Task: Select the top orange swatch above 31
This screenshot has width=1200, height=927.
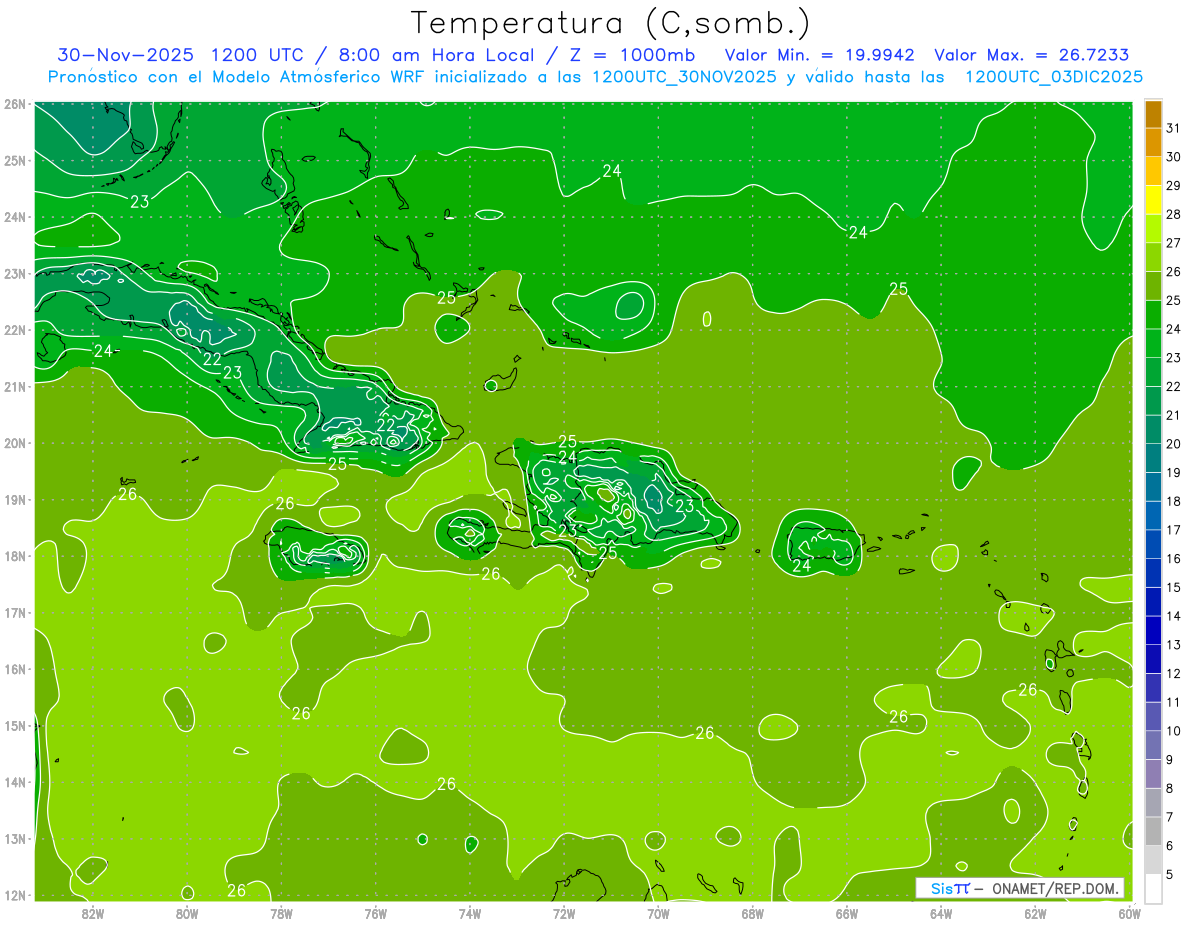Action: (x=1153, y=115)
